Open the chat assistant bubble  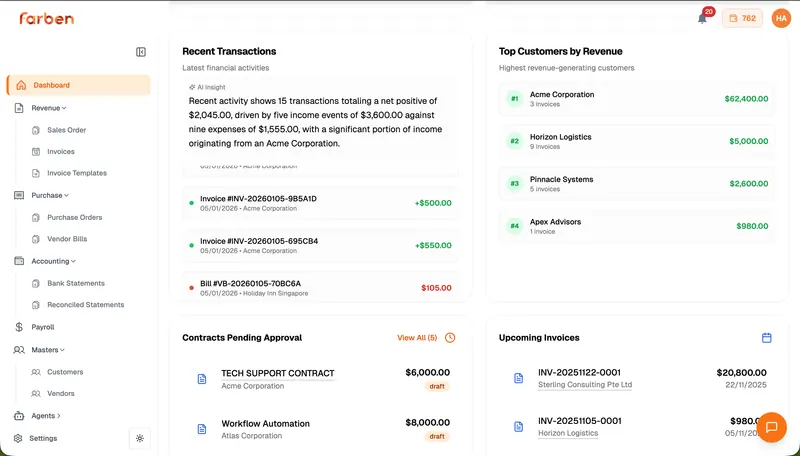[771, 427]
